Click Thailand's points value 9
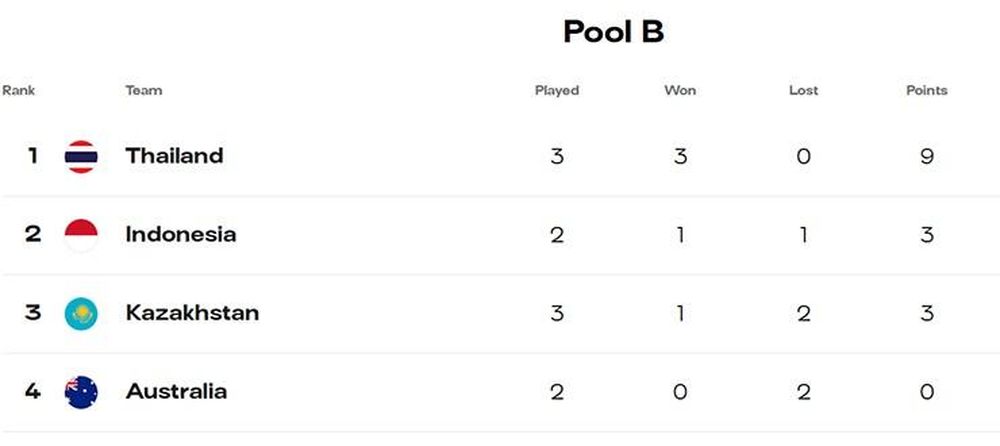This screenshot has width=1000, height=446. click(927, 156)
